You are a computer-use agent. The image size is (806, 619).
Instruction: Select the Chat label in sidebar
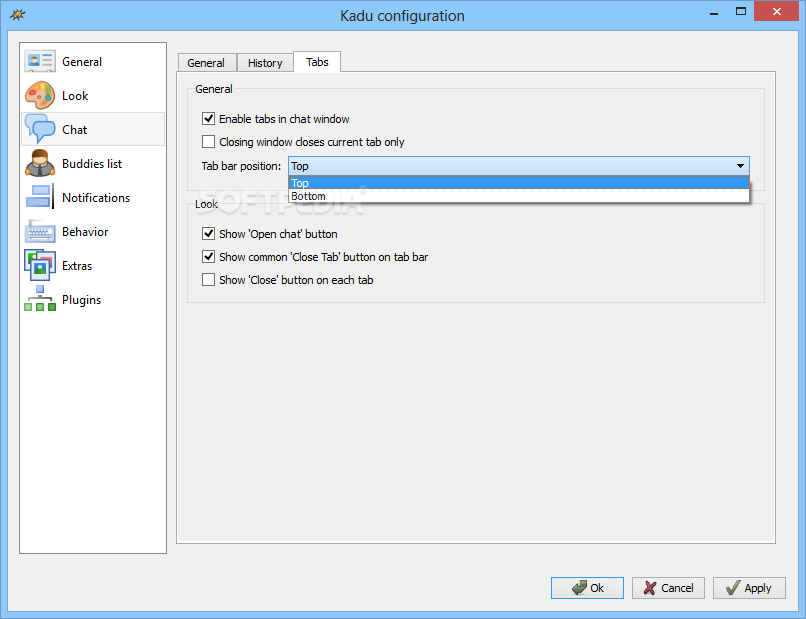click(x=75, y=130)
